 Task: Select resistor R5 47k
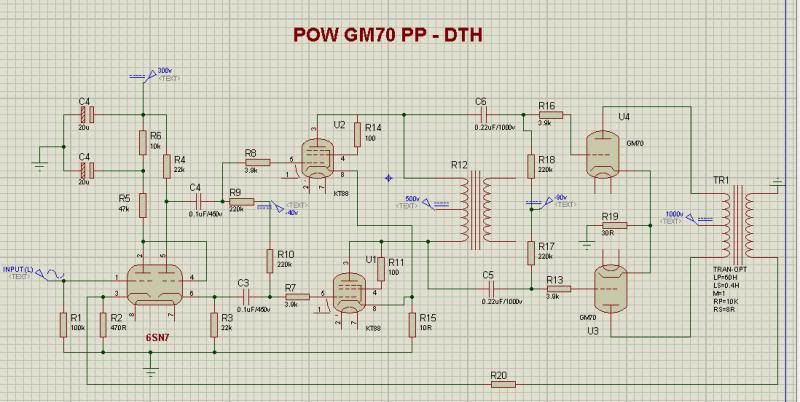click(143, 205)
